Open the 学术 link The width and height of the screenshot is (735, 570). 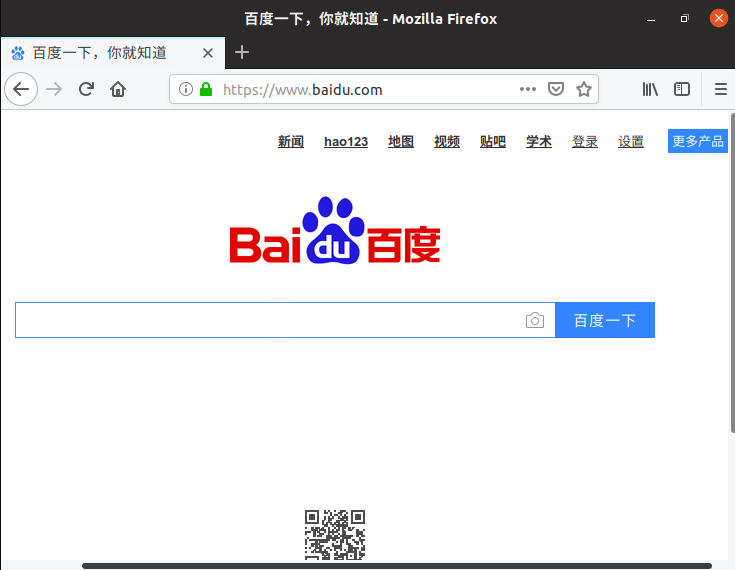pos(539,142)
